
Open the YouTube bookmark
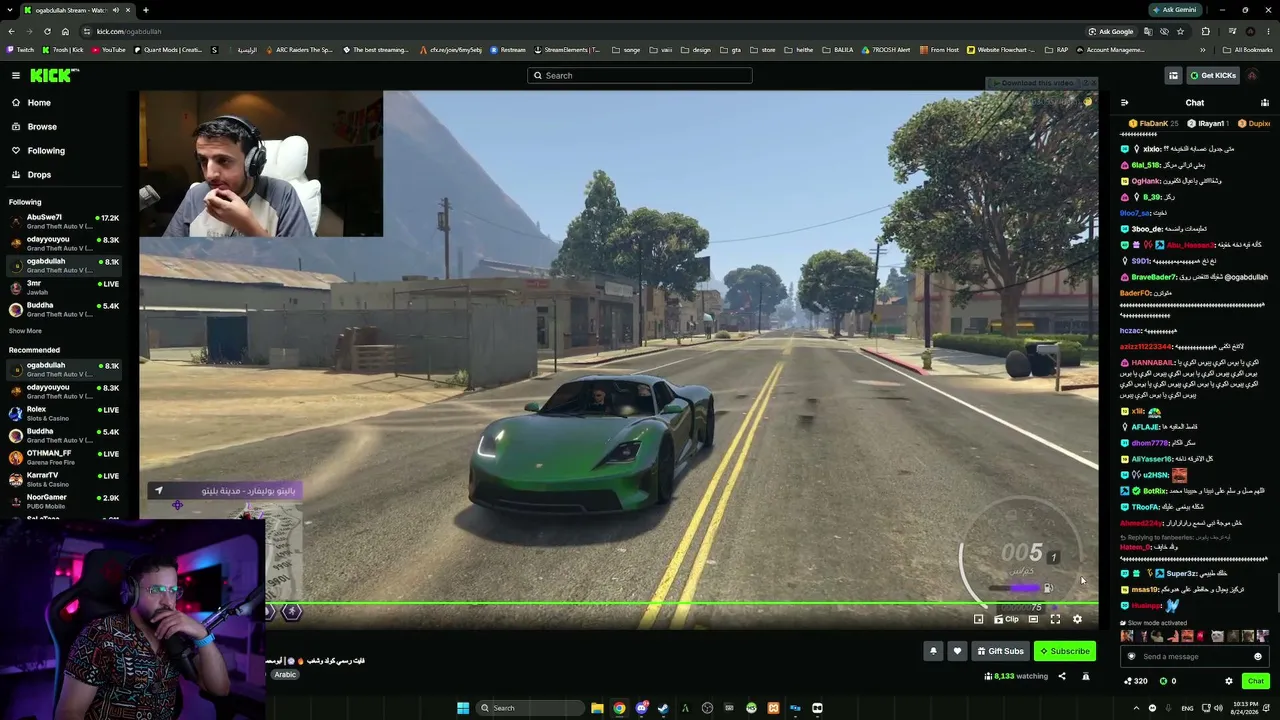point(109,49)
